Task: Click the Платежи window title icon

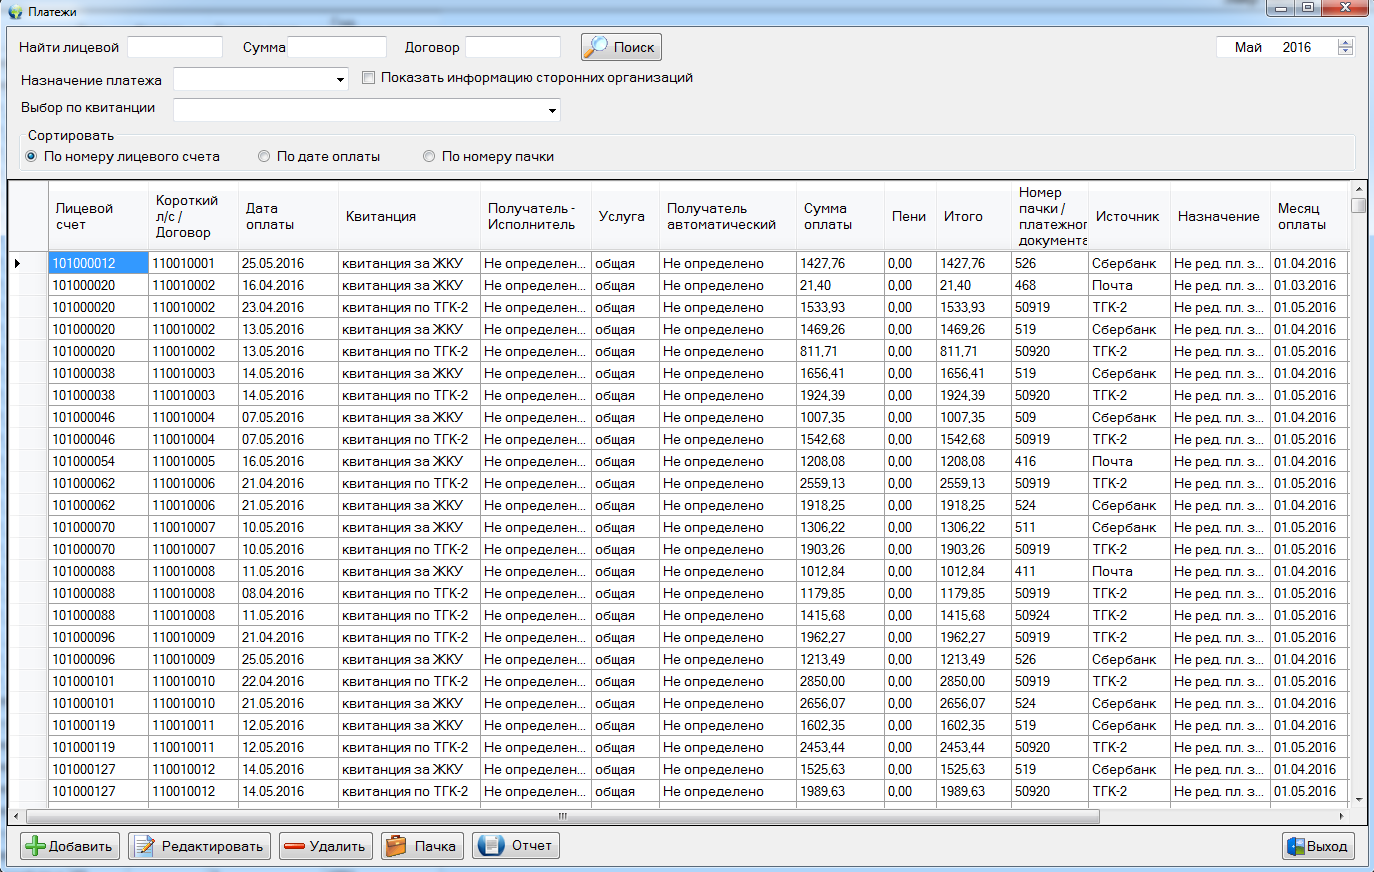Action: pos(15,12)
